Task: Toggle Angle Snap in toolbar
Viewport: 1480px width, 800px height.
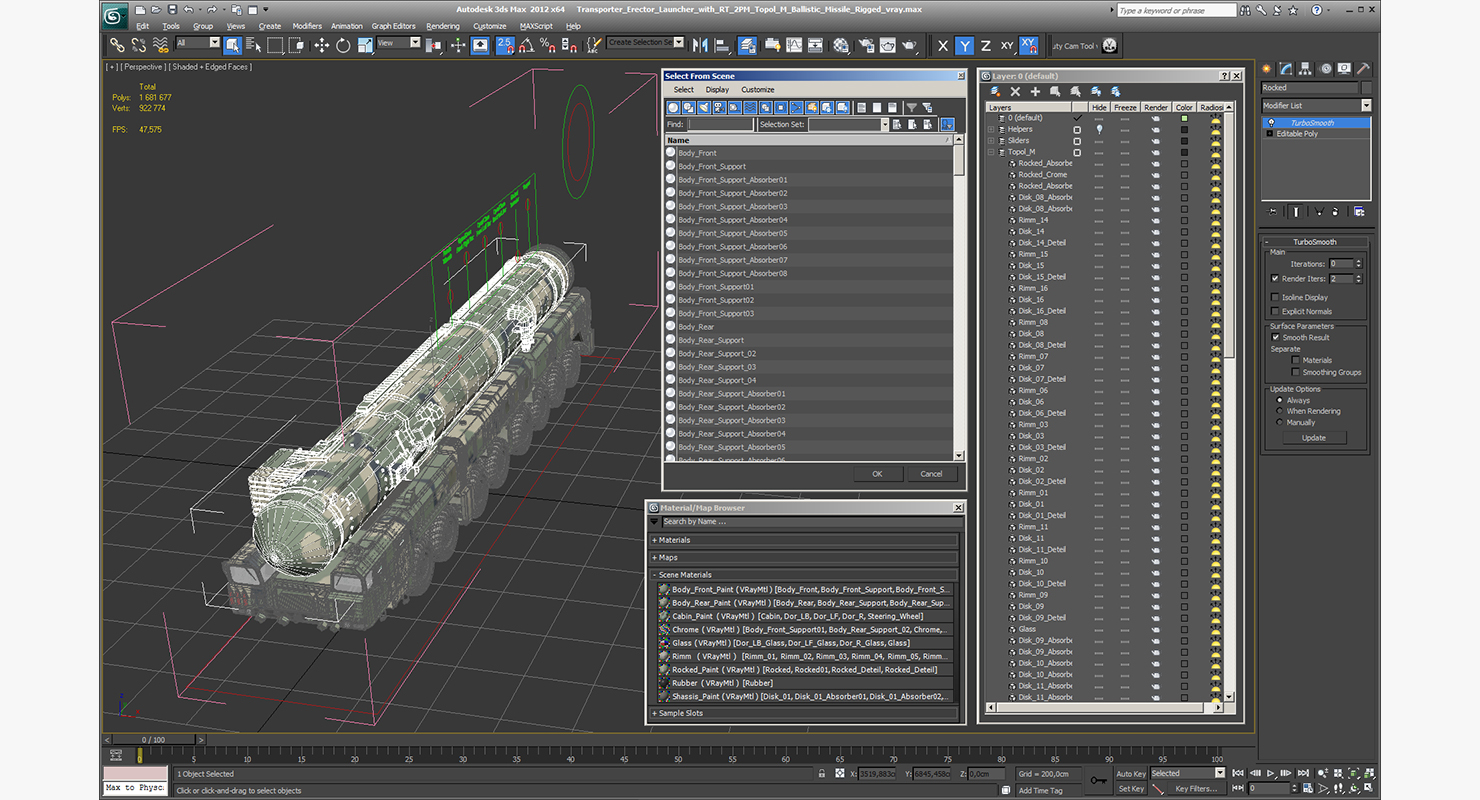Action: (526, 45)
